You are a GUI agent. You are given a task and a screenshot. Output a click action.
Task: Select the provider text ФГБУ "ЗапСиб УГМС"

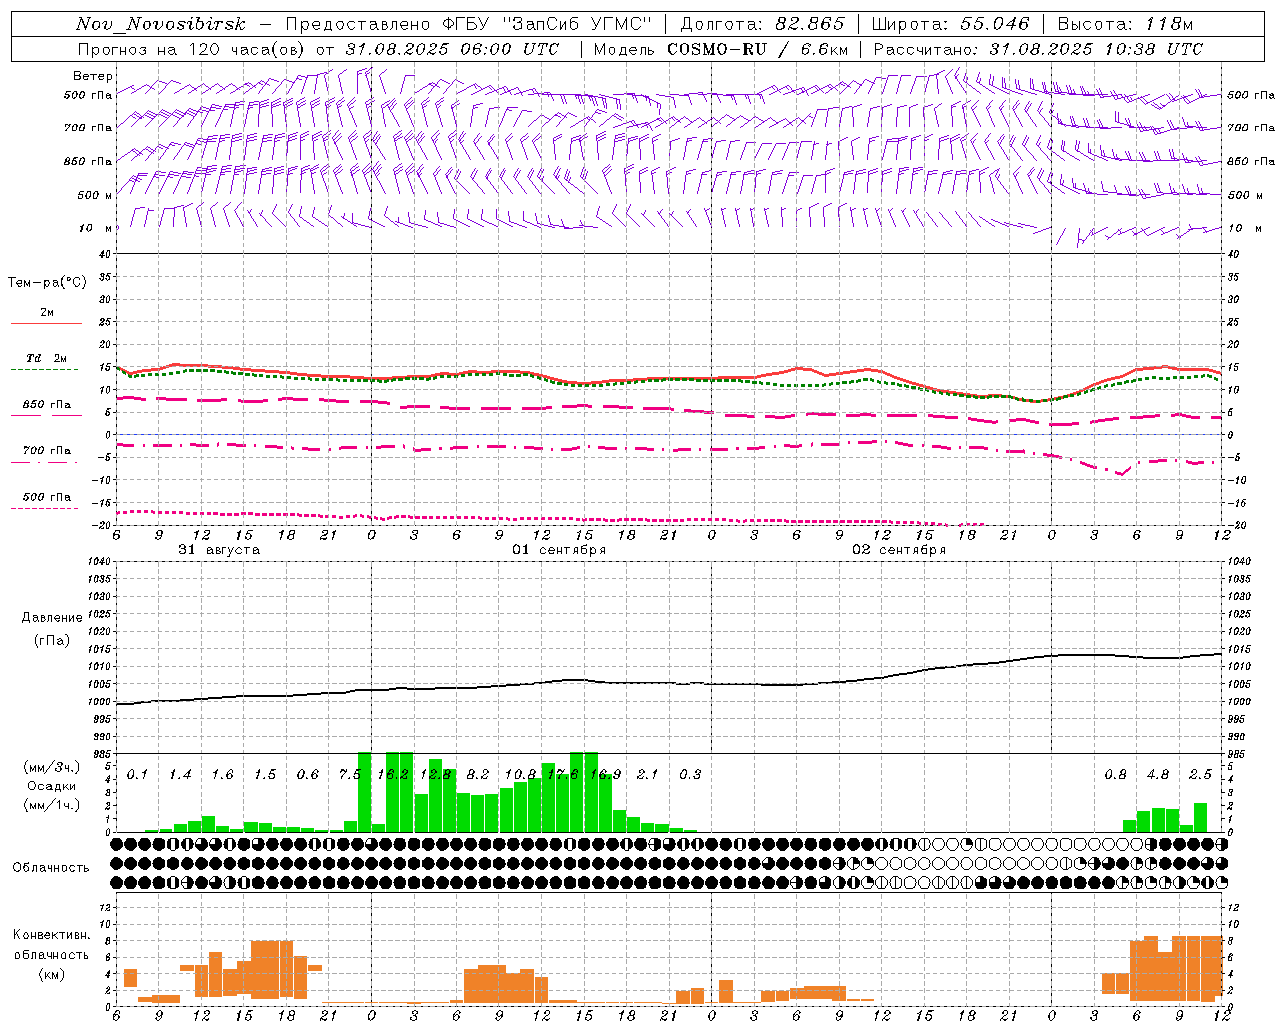pos(547,24)
